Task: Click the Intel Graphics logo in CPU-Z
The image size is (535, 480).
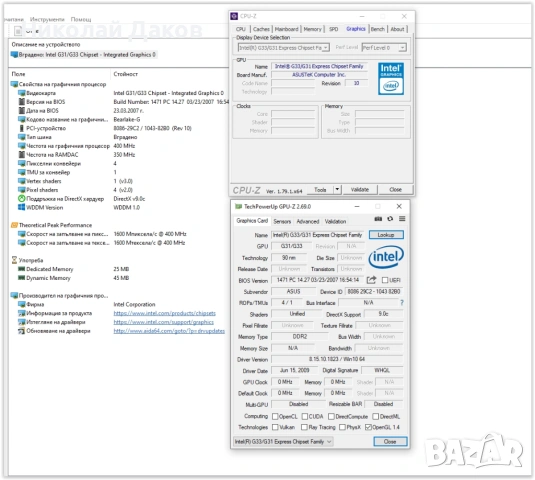Action: coord(391,78)
